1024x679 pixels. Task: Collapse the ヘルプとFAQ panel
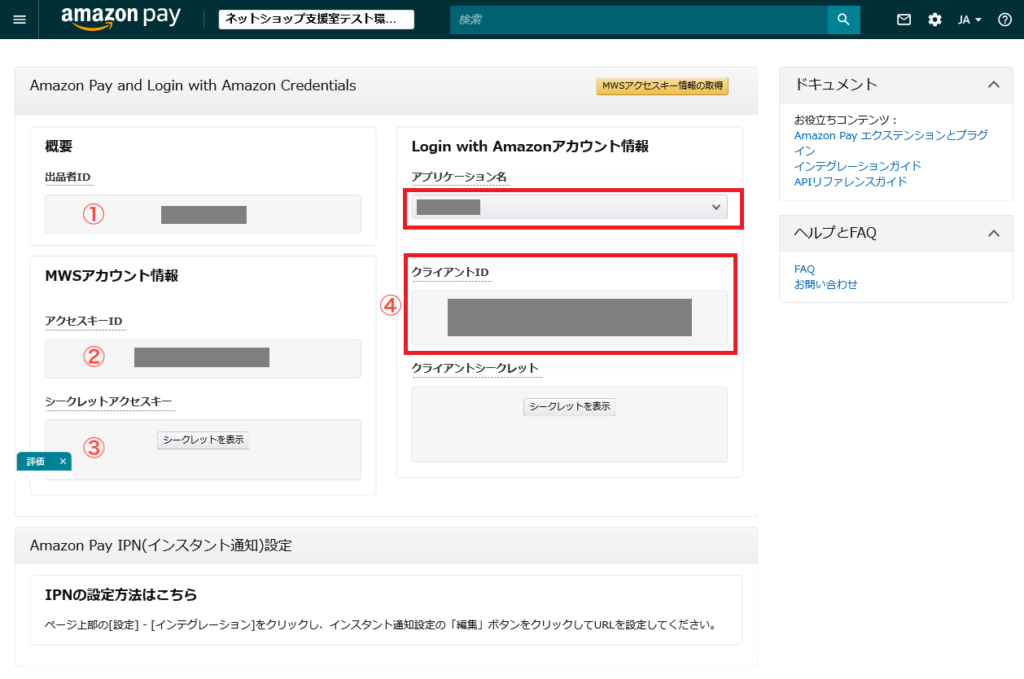click(993, 233)
